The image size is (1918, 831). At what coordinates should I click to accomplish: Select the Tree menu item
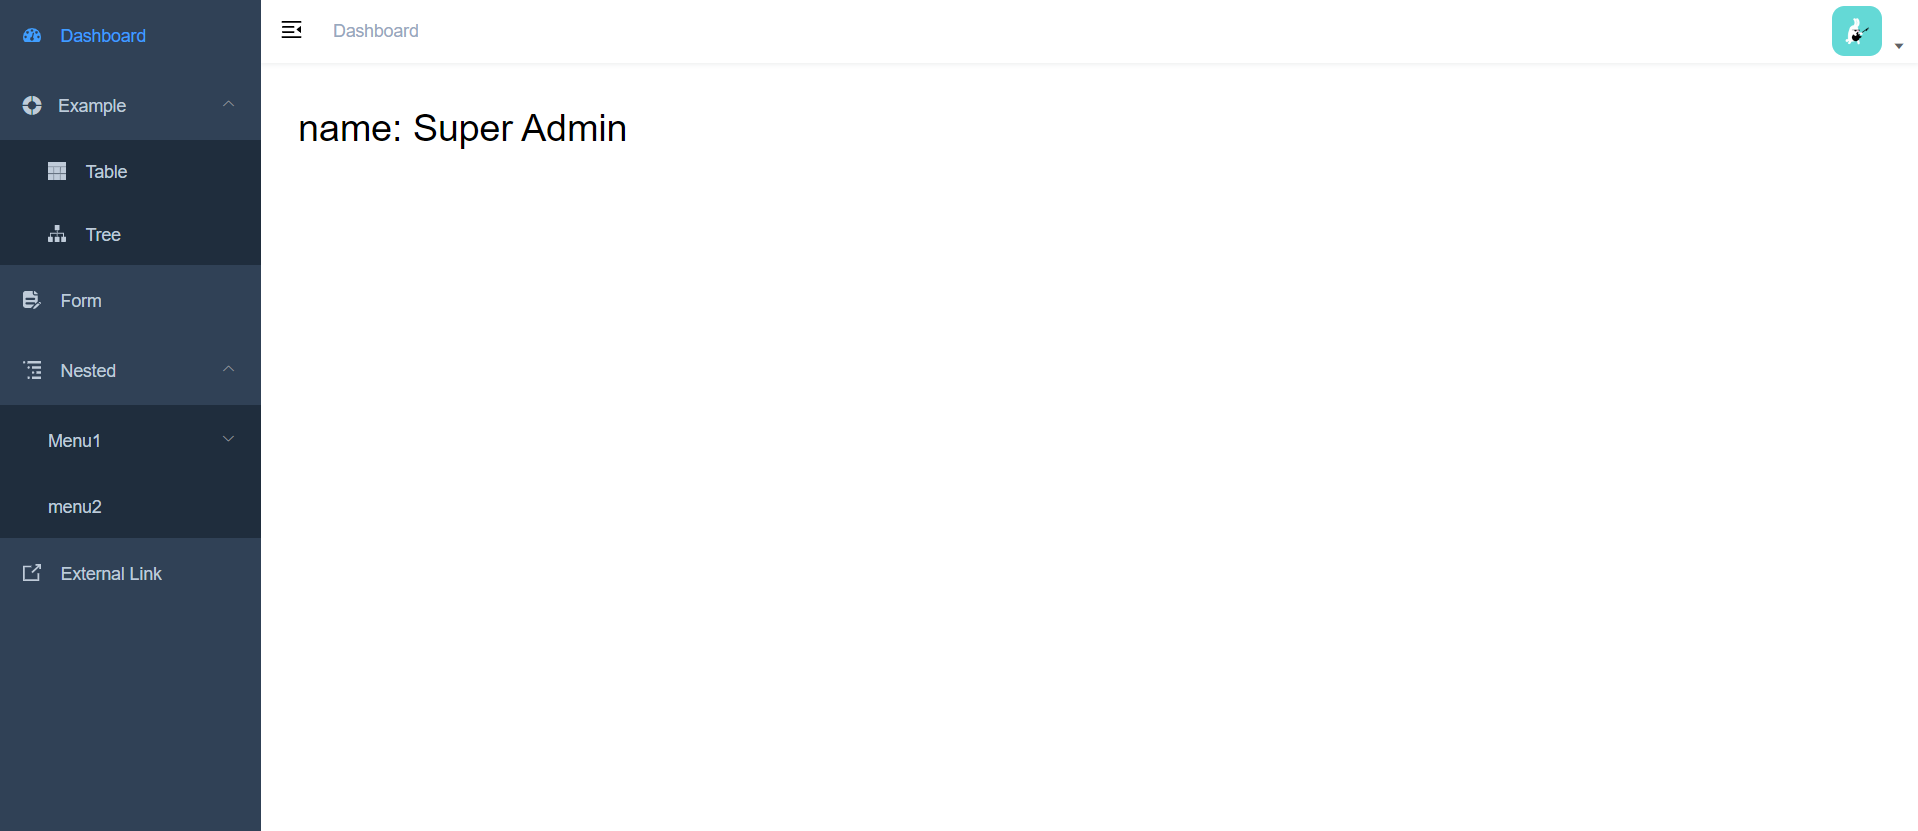pos(103,235)
